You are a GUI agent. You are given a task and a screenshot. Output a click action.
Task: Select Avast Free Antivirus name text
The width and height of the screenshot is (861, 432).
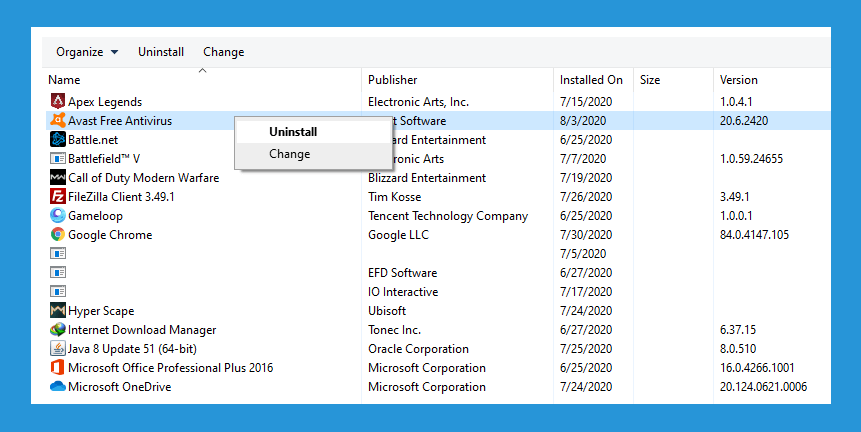coord(120,121)
